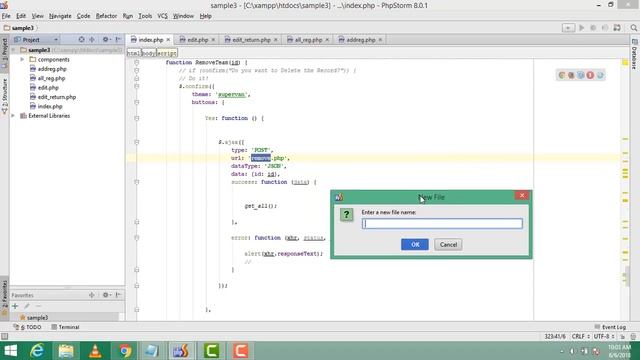
Task: Click html breadcrumb in editor
Action: click(x=134, y=53)
